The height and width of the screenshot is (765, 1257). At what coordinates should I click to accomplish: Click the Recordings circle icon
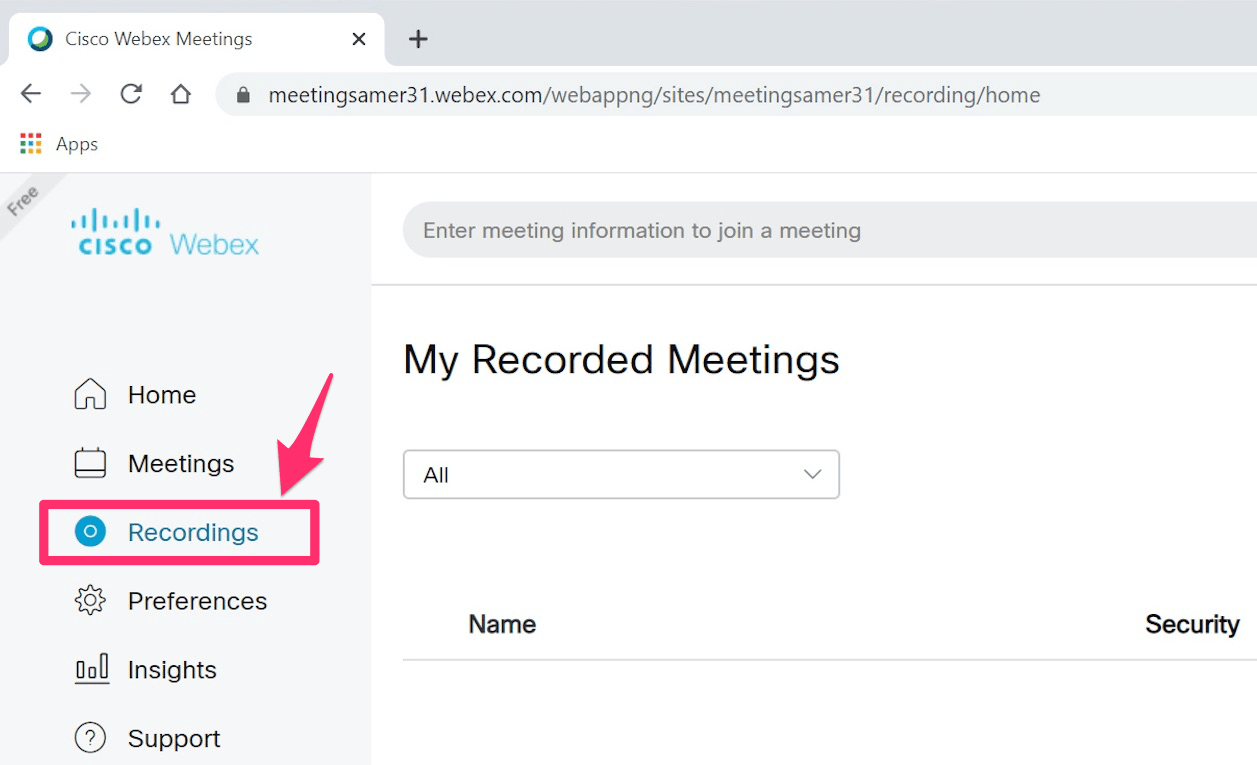[90, 532]
